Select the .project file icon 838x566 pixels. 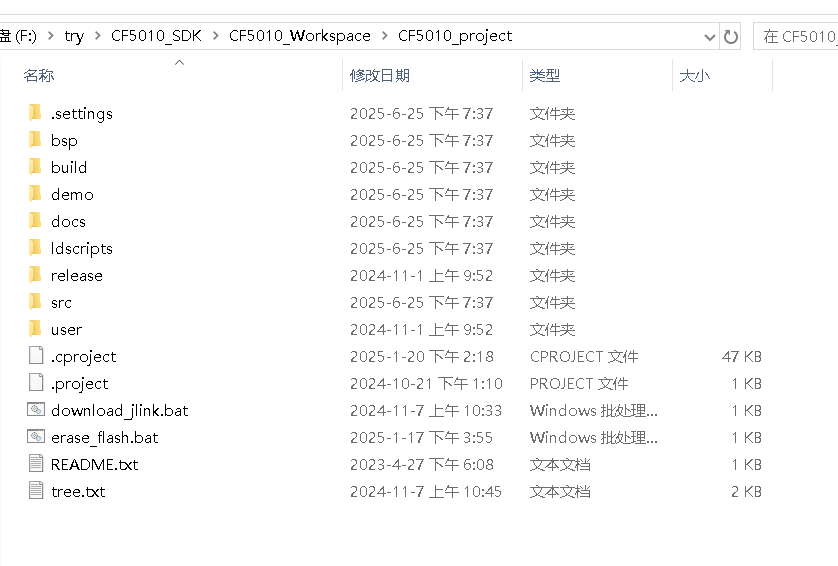(x=36, y=383)
